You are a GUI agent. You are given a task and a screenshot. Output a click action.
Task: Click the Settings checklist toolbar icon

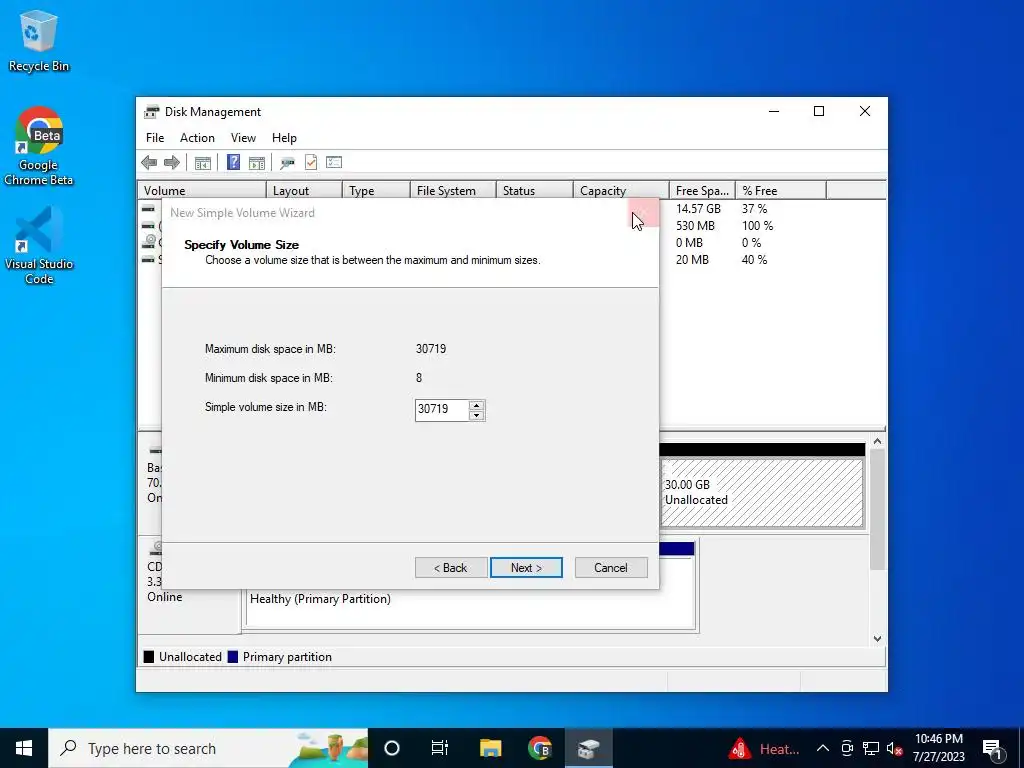click(x=334, y=162)
